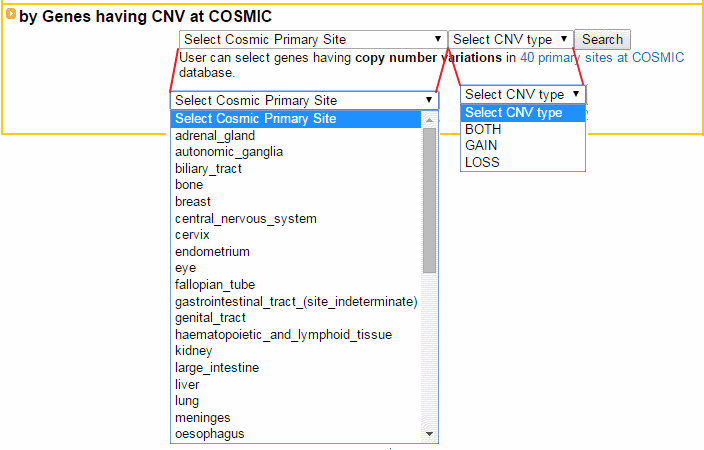
Task: Pick breast in the primary site list
Action: tap(295, 202)
